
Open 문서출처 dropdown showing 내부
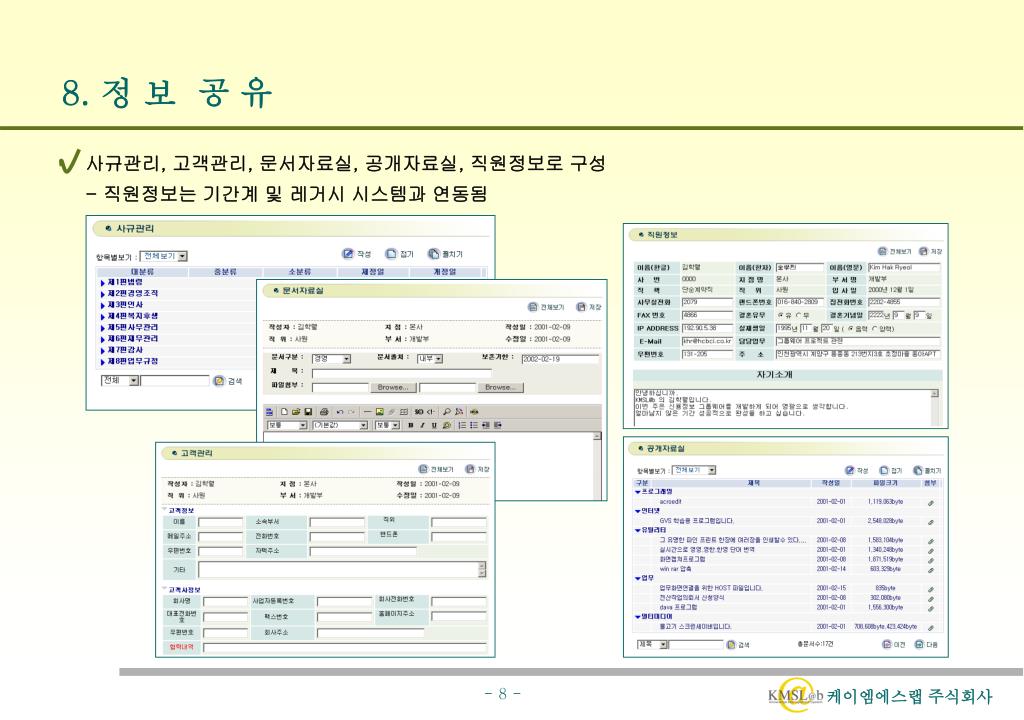point(430,359)
